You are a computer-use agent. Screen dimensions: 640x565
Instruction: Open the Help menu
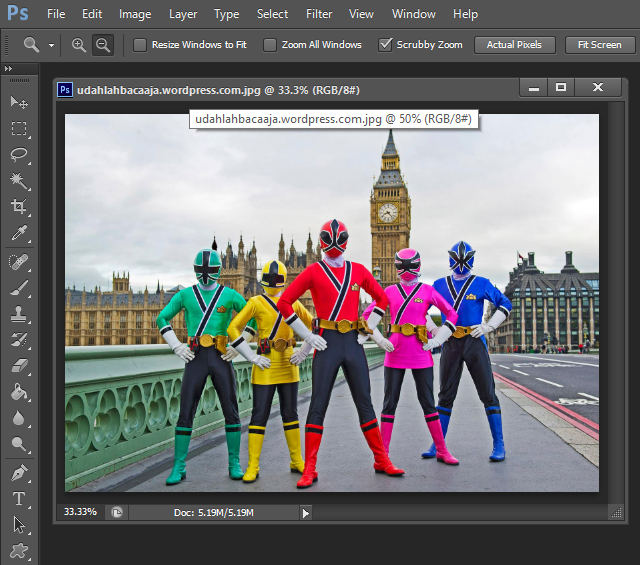point(465,14)
